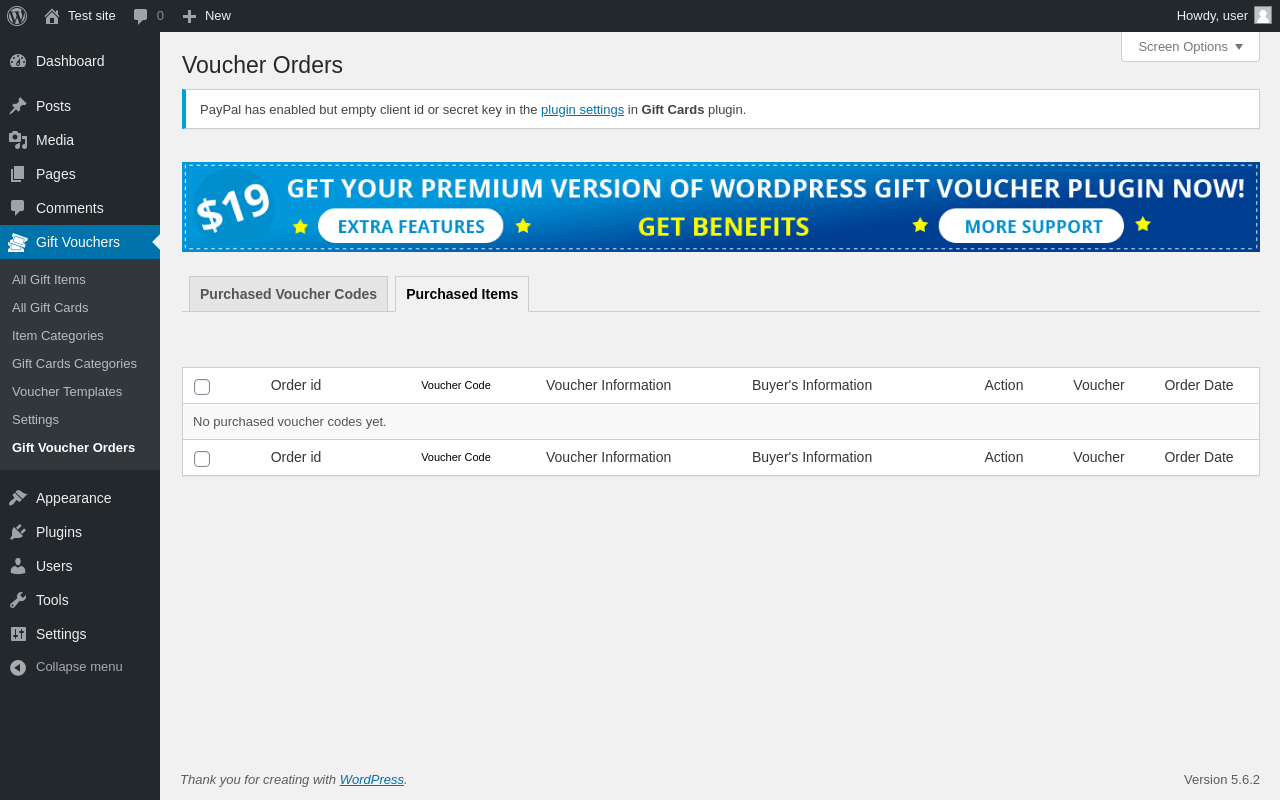Viewport: 1280px width, 800px height.
Task: Click the No purchased voucher codes message
Action: (290, 422)
